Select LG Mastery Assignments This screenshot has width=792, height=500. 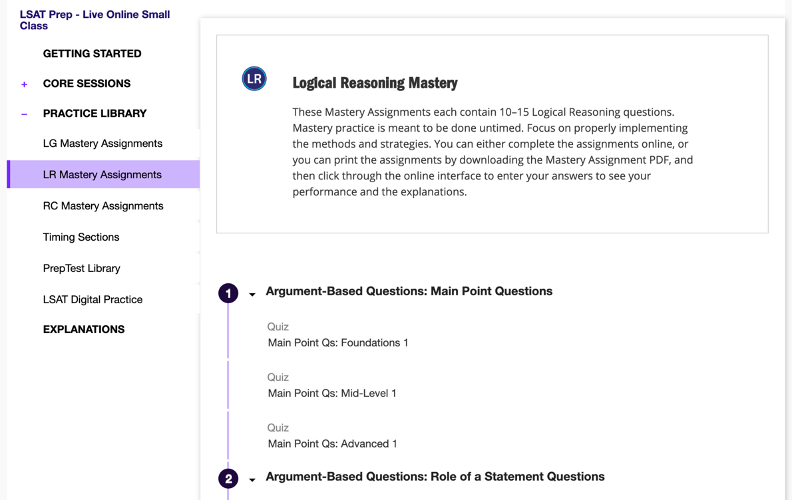click(102, 143)
